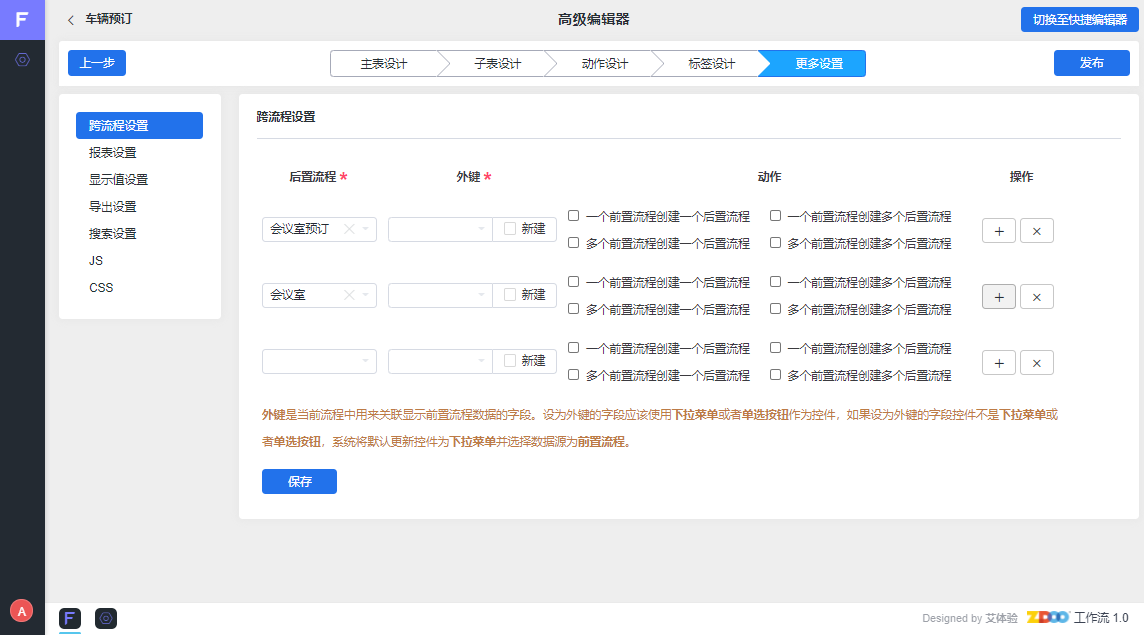
Task: Click the red user avatar icon
Action: (x=21, y=610)
